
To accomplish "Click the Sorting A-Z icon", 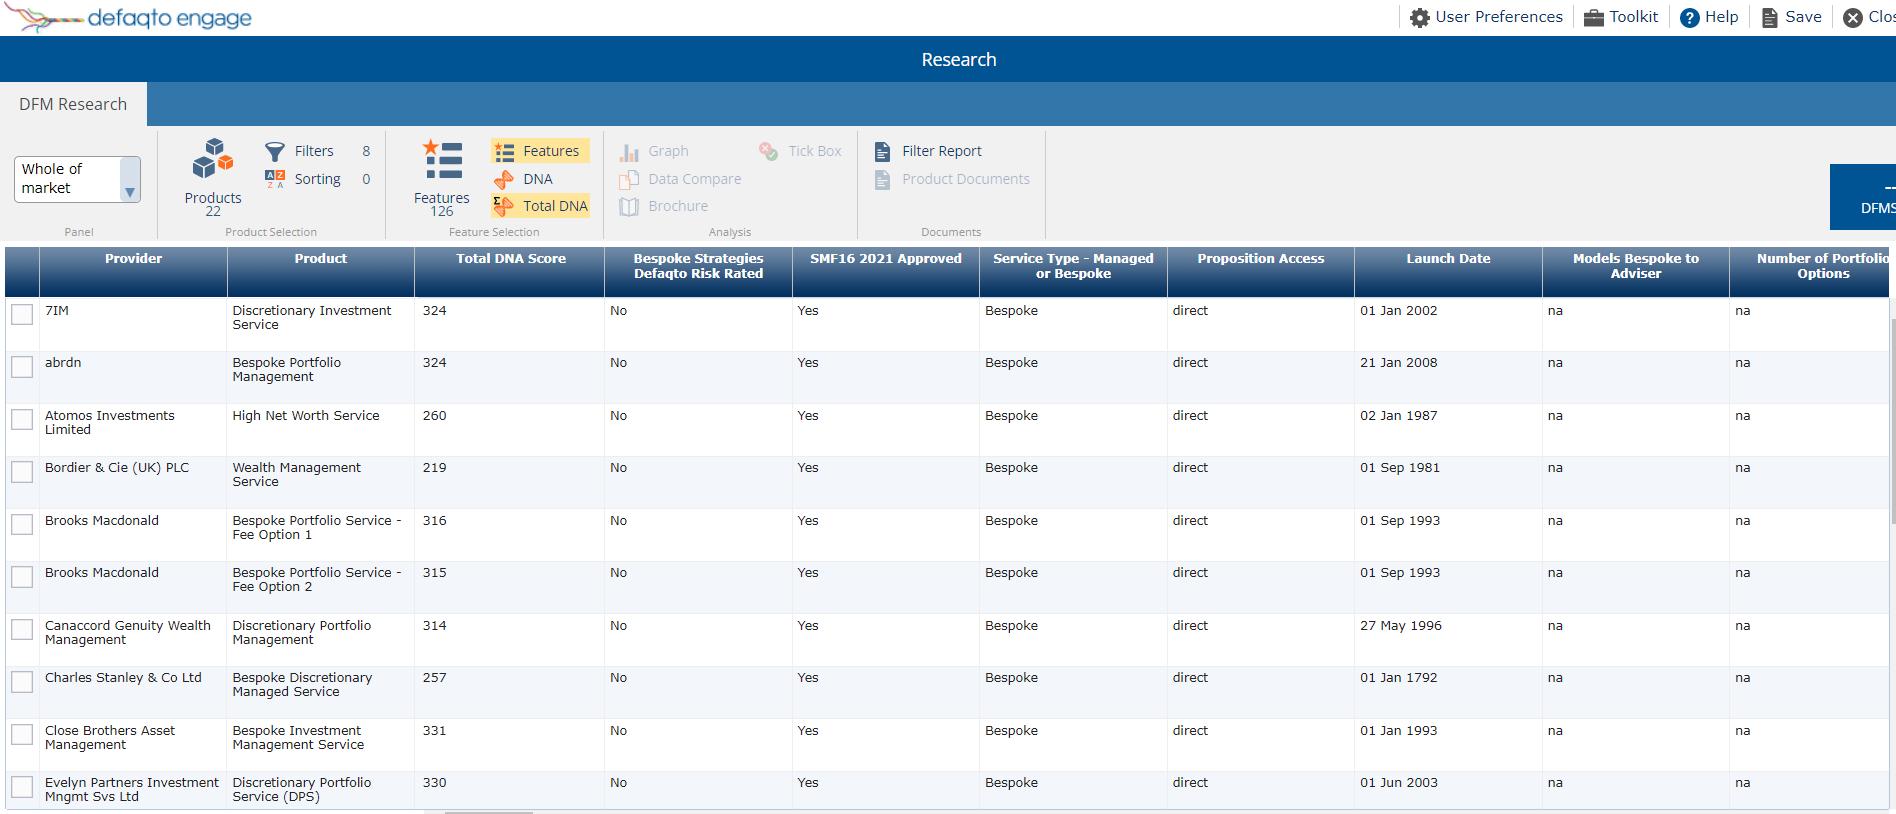I will pyautogui.click(x=275, y=179).
